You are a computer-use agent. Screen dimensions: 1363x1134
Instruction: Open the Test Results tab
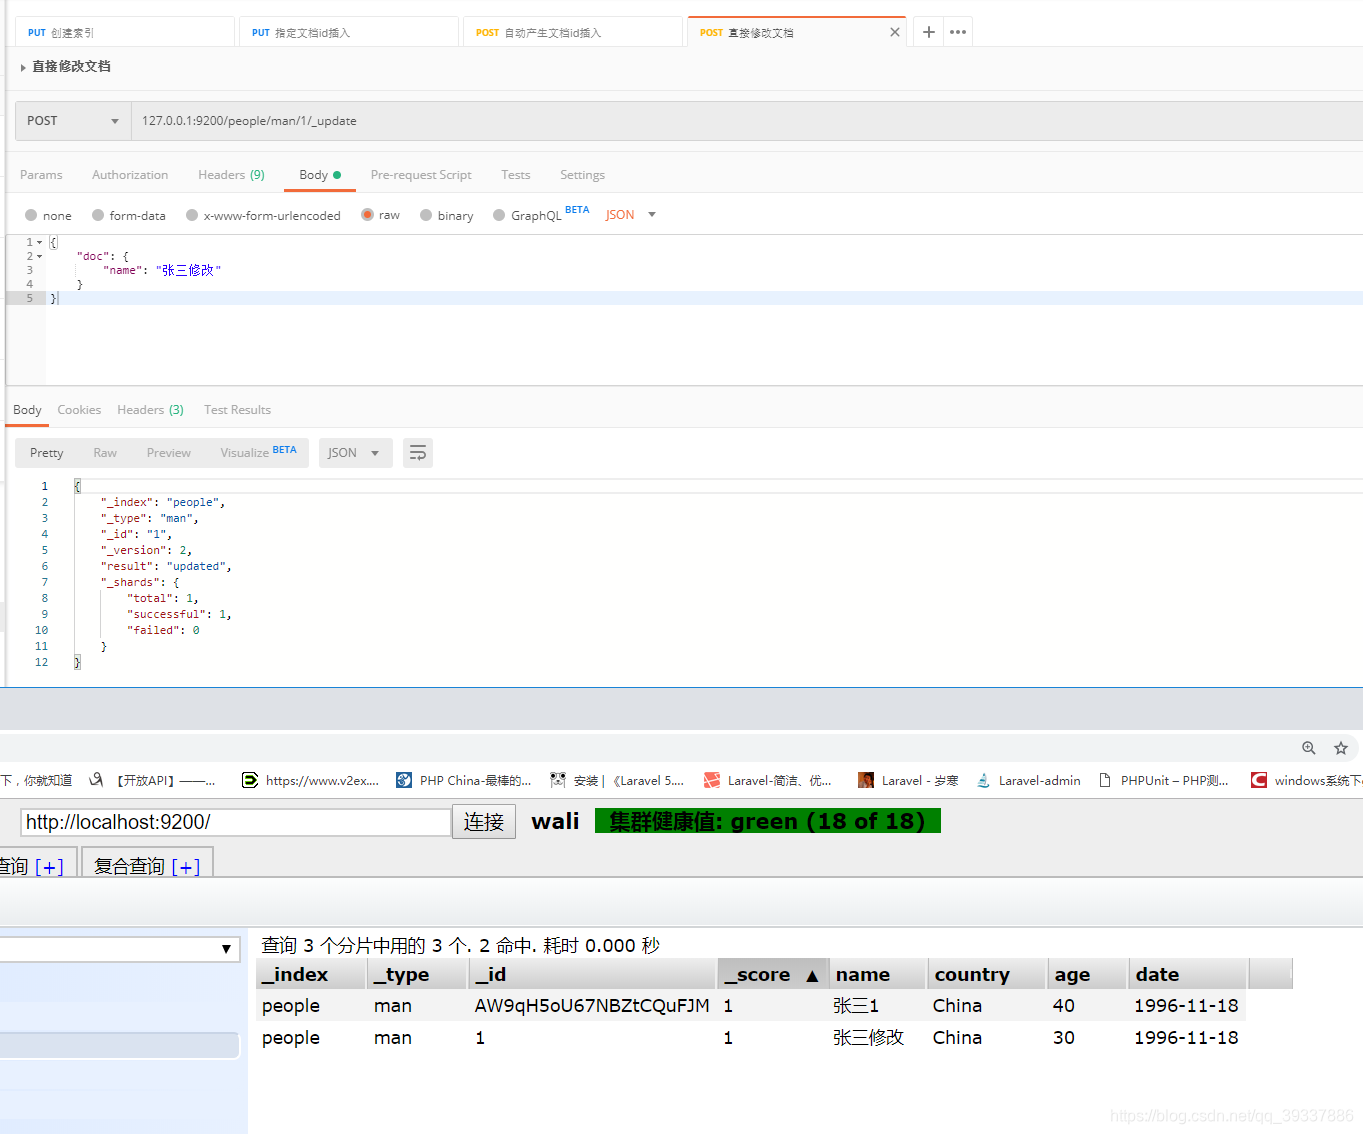(237, 410)
